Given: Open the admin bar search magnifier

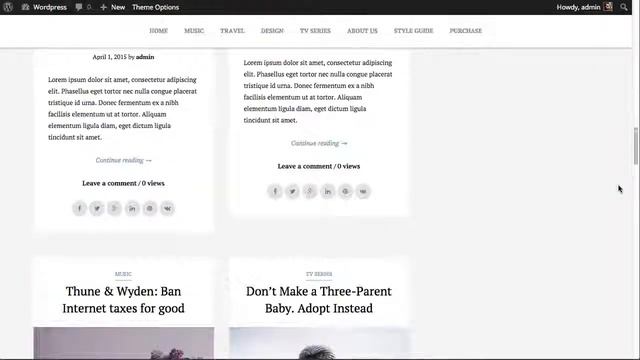Looking at the screenshot, I should (x=624, y=7).
